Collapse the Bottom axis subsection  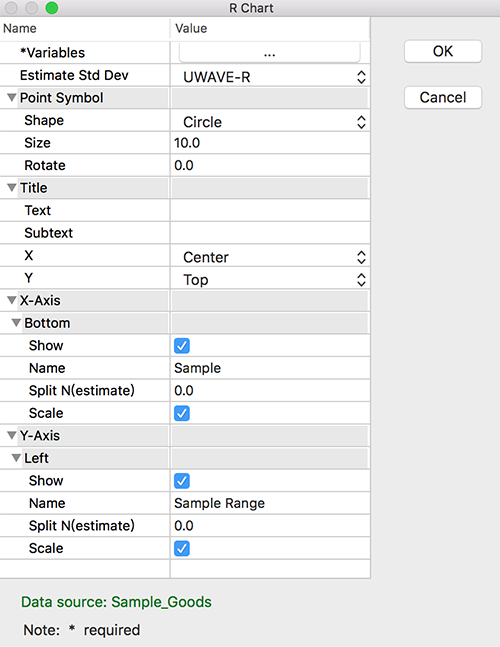[x=16, y=323]
